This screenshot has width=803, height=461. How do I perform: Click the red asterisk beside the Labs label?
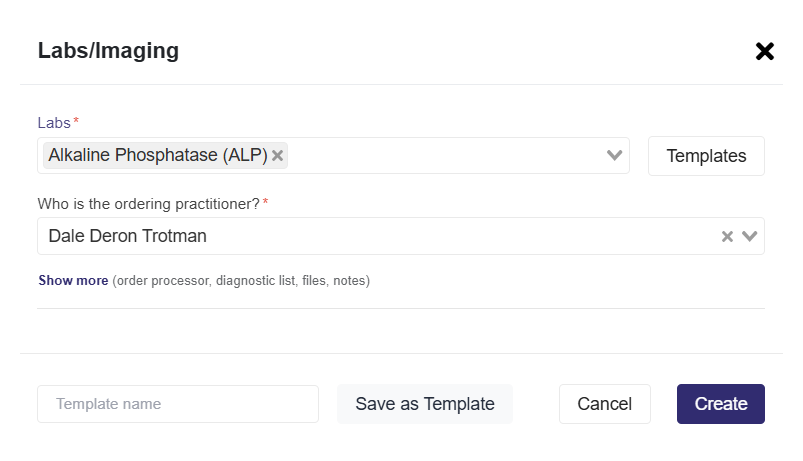(77, 121)
